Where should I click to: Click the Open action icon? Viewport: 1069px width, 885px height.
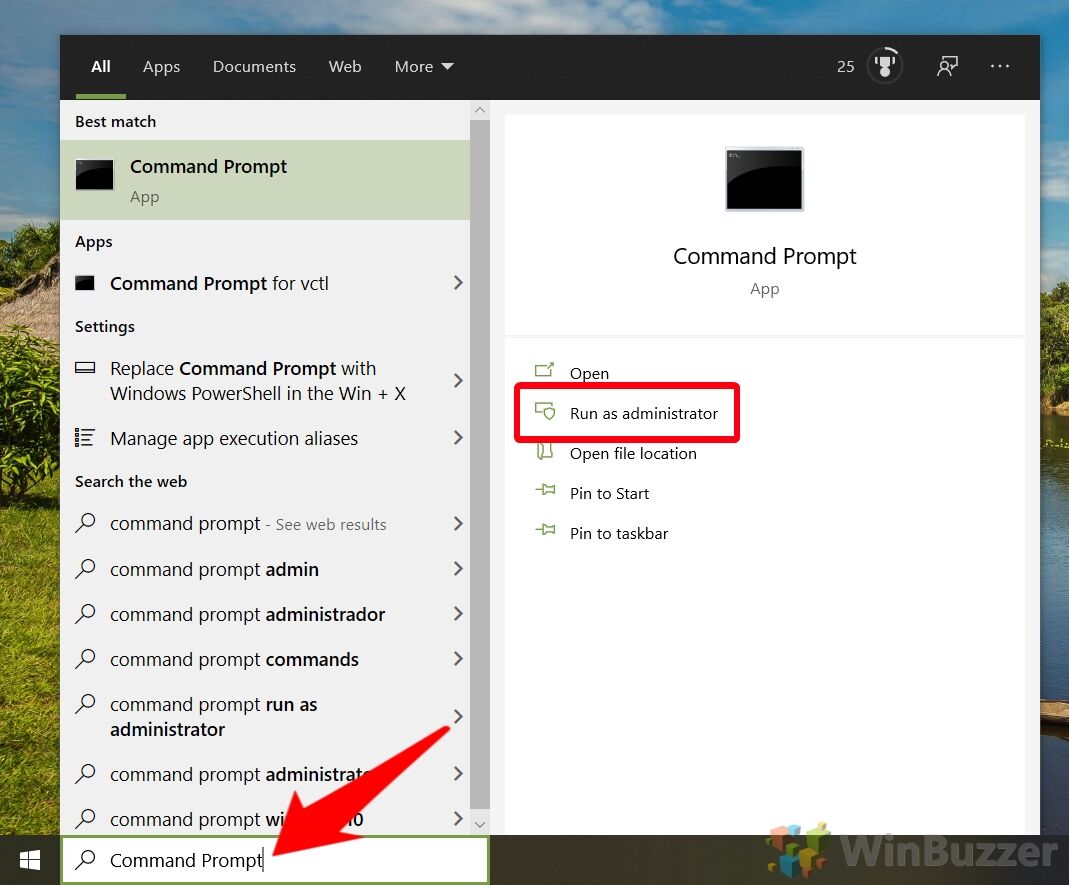tap(544, 370)
